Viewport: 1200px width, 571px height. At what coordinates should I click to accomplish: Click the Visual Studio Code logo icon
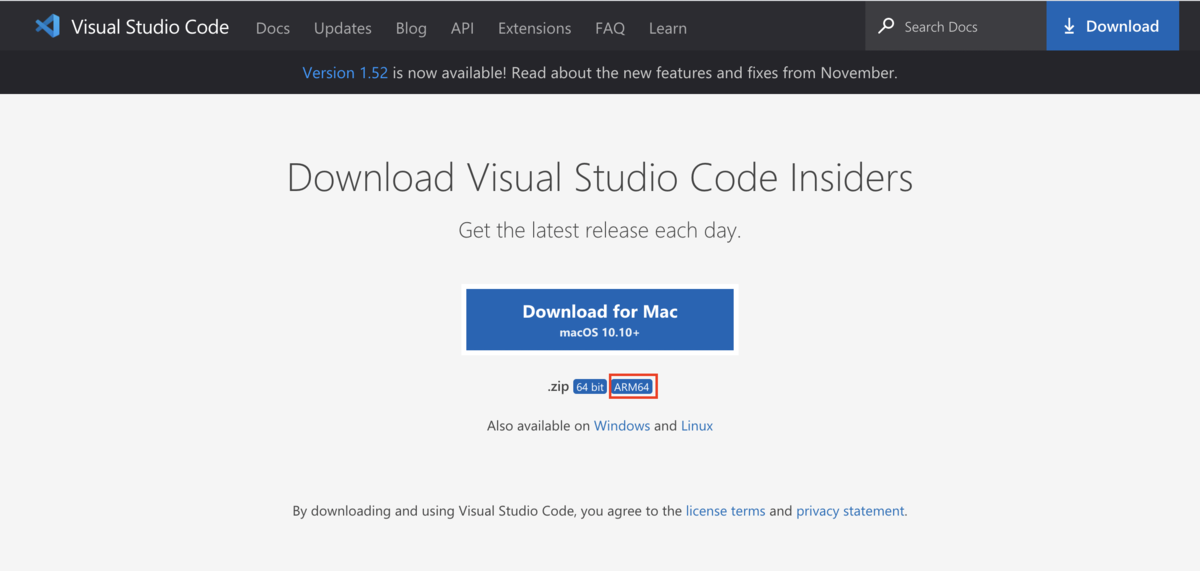pos(47,26)
